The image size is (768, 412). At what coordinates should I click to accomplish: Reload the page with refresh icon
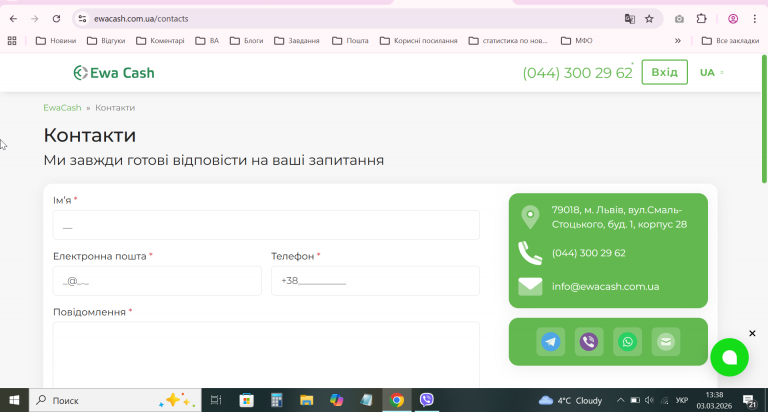56,19
